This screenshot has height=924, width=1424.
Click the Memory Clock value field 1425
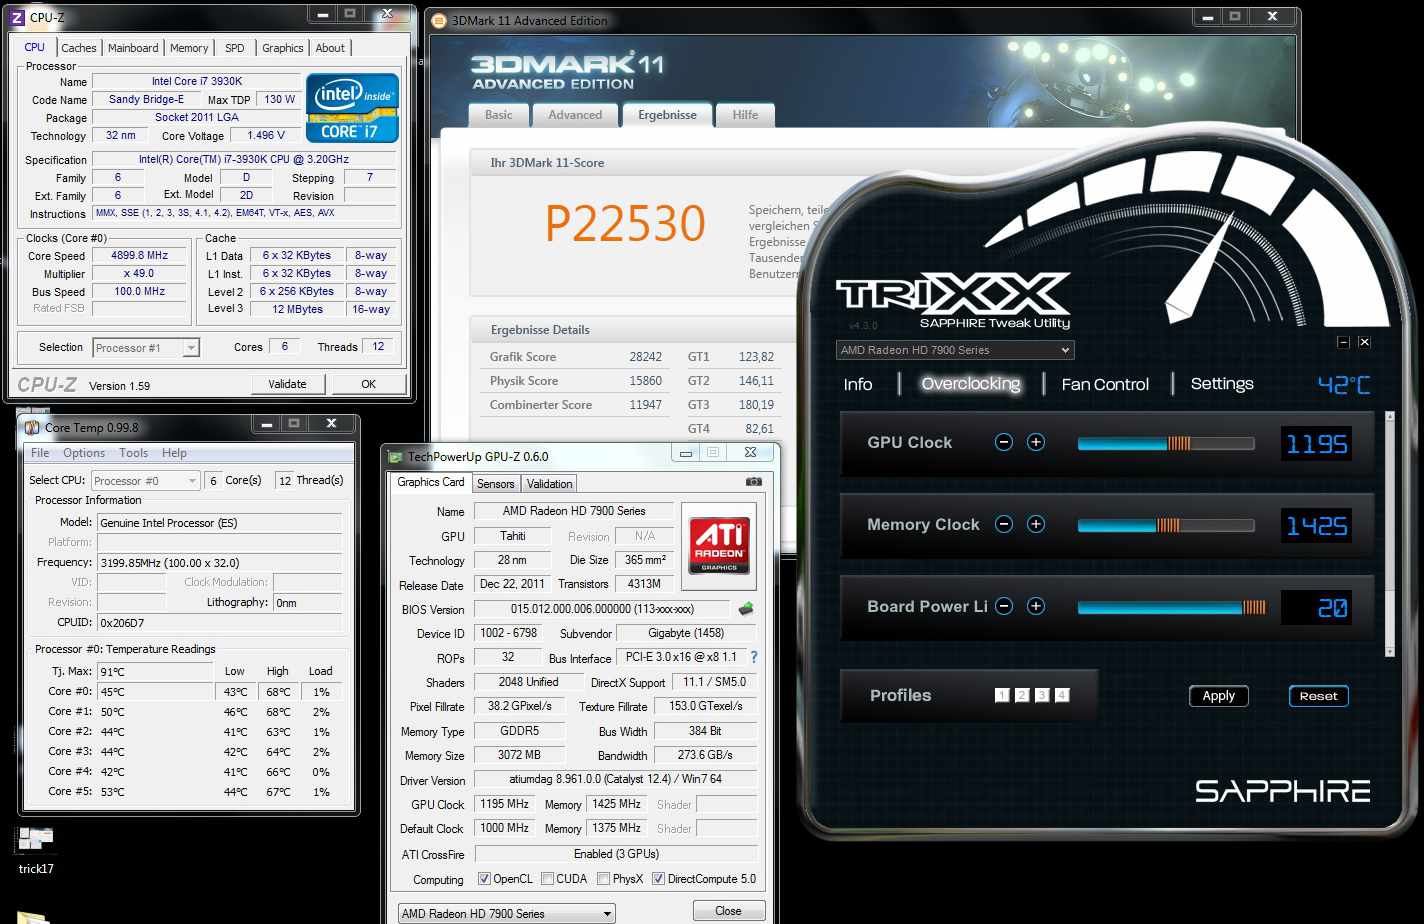click(1317, 526)
